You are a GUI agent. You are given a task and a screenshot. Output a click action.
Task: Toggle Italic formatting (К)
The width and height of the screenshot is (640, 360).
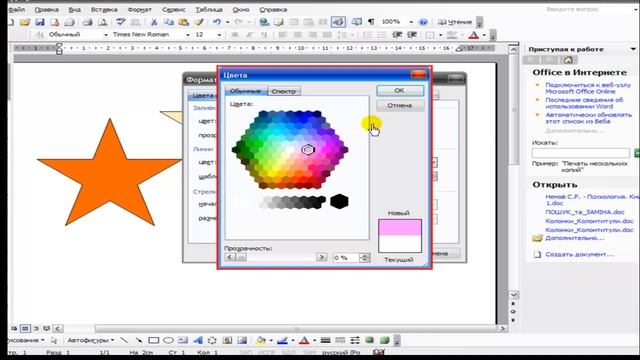click(x=249, y=35)
